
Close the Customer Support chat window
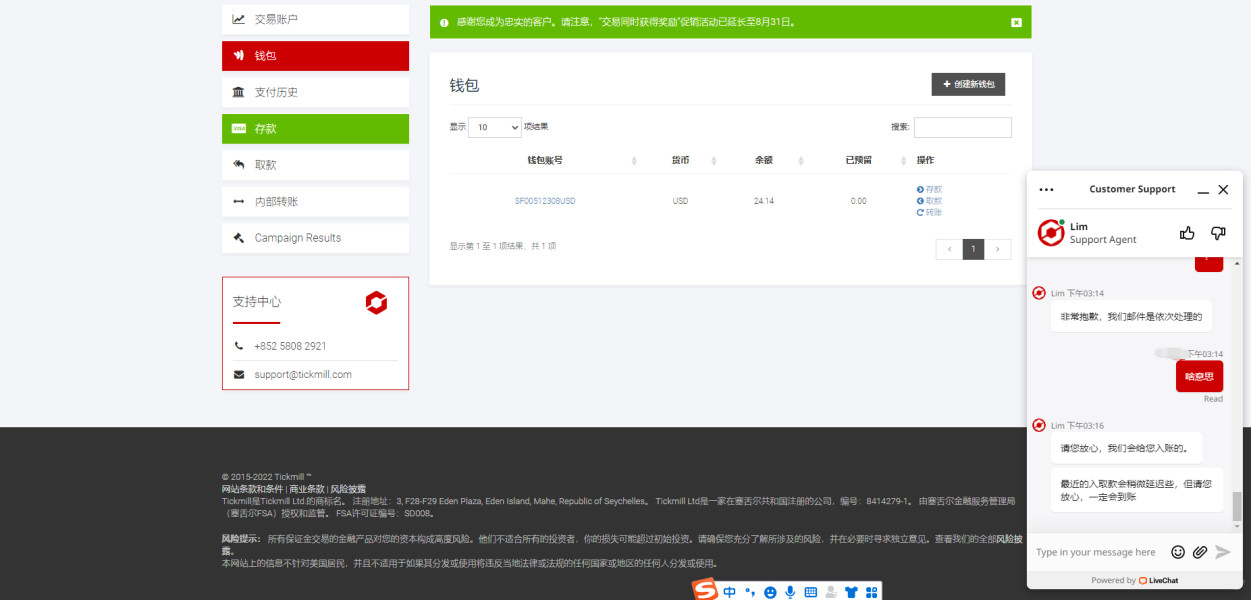point(1223,189)
